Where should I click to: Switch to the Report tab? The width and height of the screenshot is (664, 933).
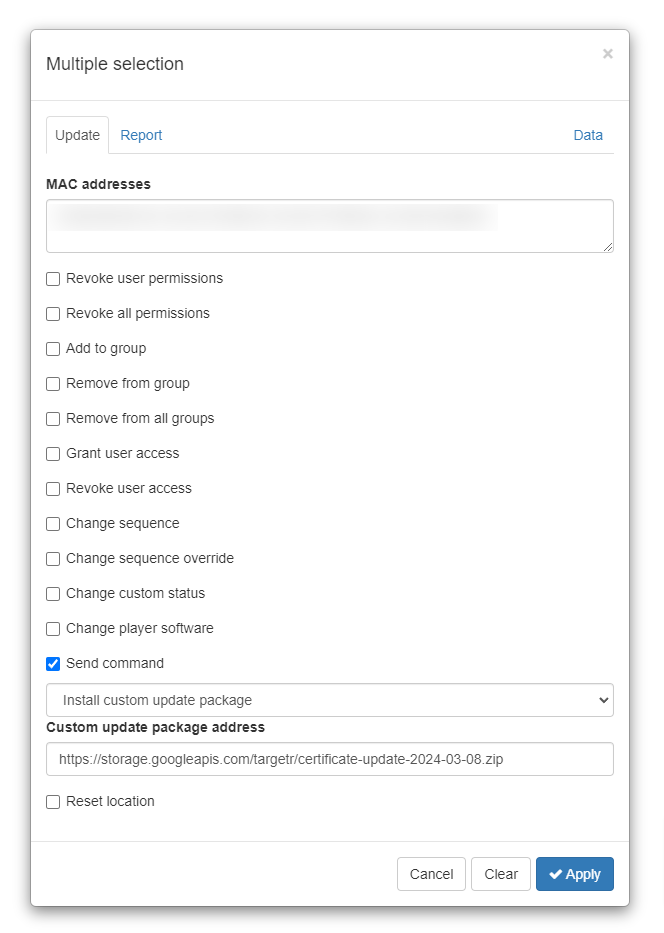[141, 135]
